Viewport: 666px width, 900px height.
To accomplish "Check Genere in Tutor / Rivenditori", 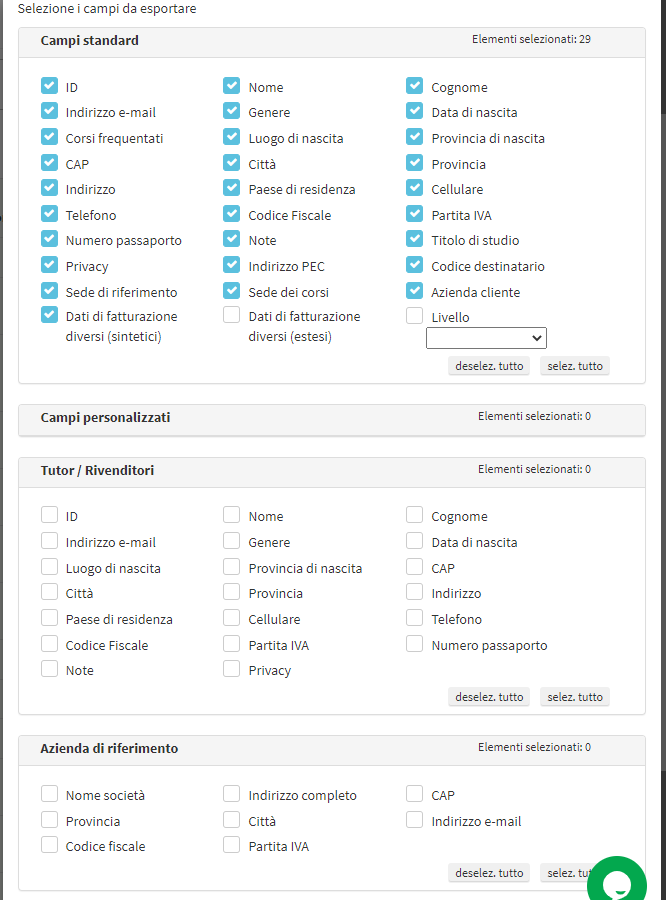I will 231,541.
